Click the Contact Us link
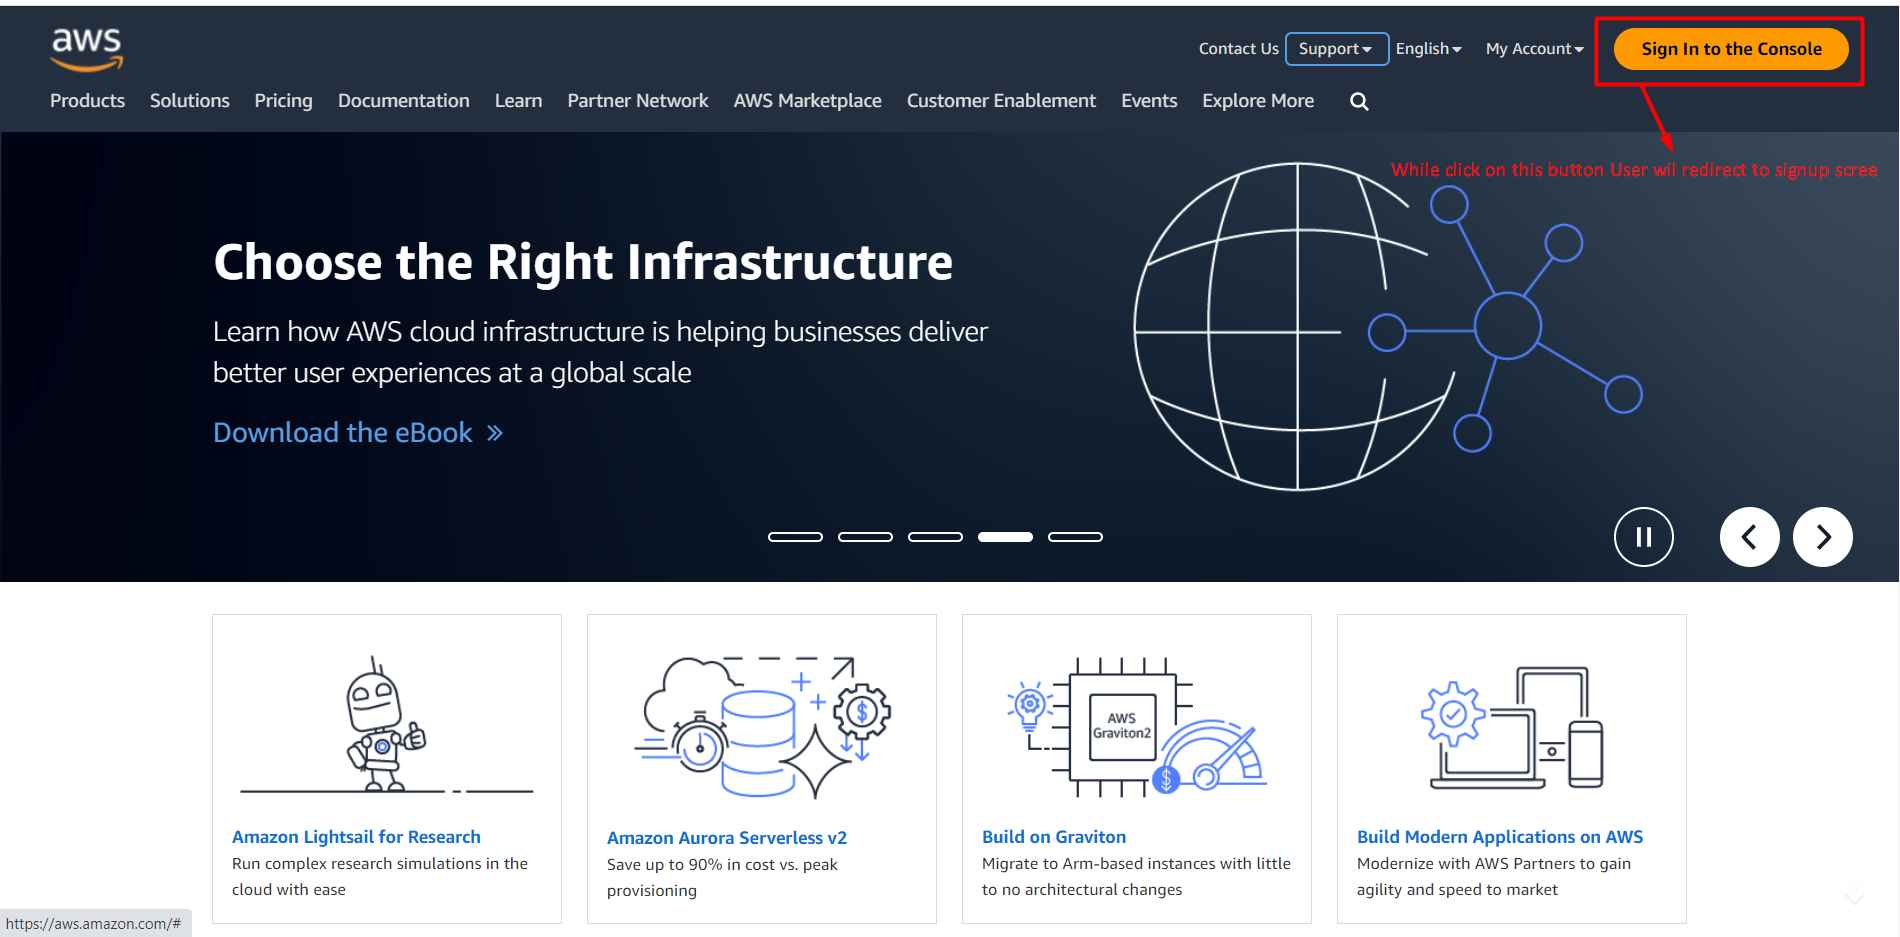 tap(1239, 49)
